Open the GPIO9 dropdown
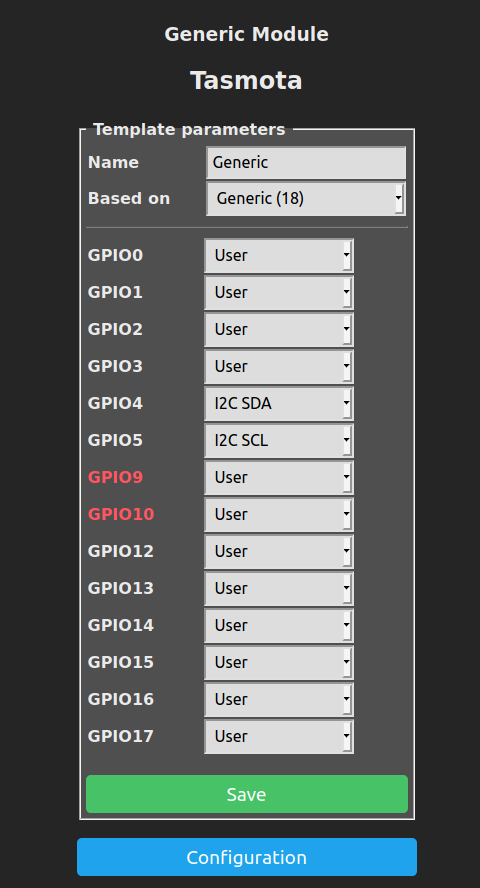This screenshot has height=888, width=480. click(279, 477)
